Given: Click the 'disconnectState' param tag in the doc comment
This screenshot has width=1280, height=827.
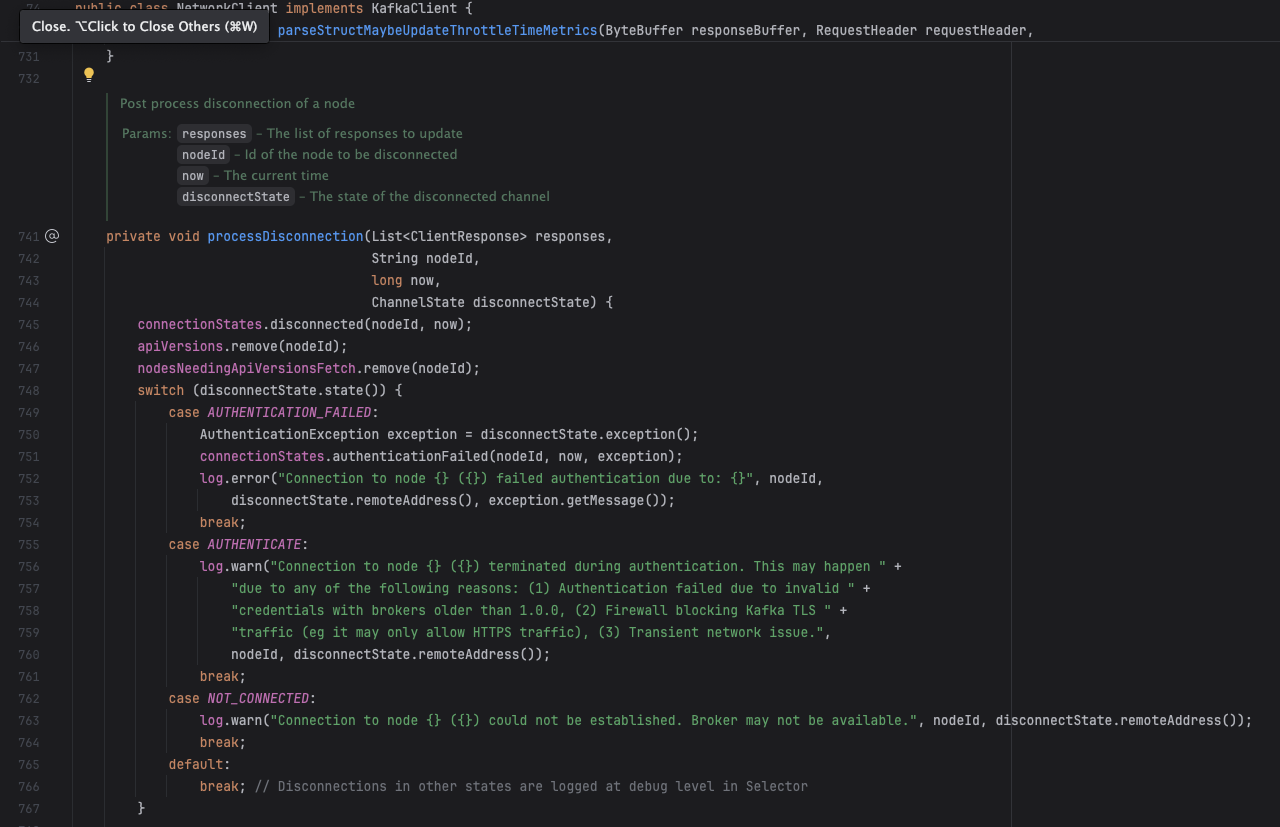Looking at the screenshot, I should coord(236,197).
